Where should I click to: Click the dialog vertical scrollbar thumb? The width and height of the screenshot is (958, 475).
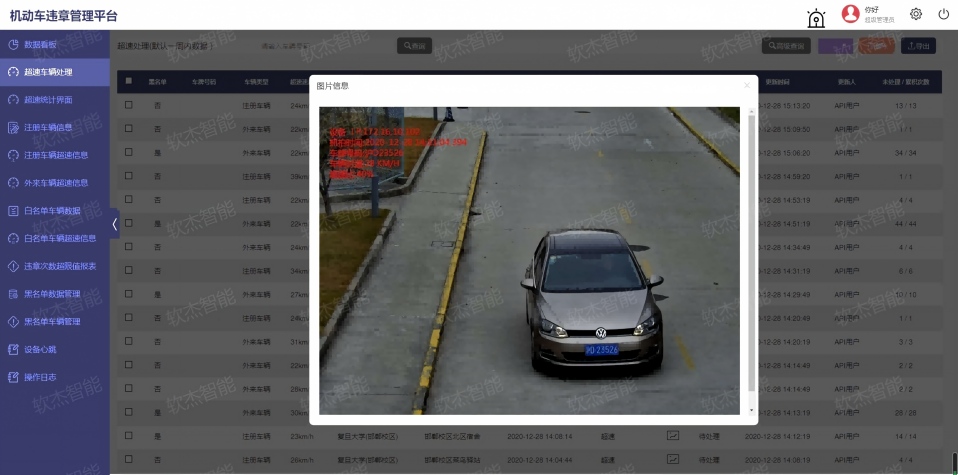[x=751, y=254]
